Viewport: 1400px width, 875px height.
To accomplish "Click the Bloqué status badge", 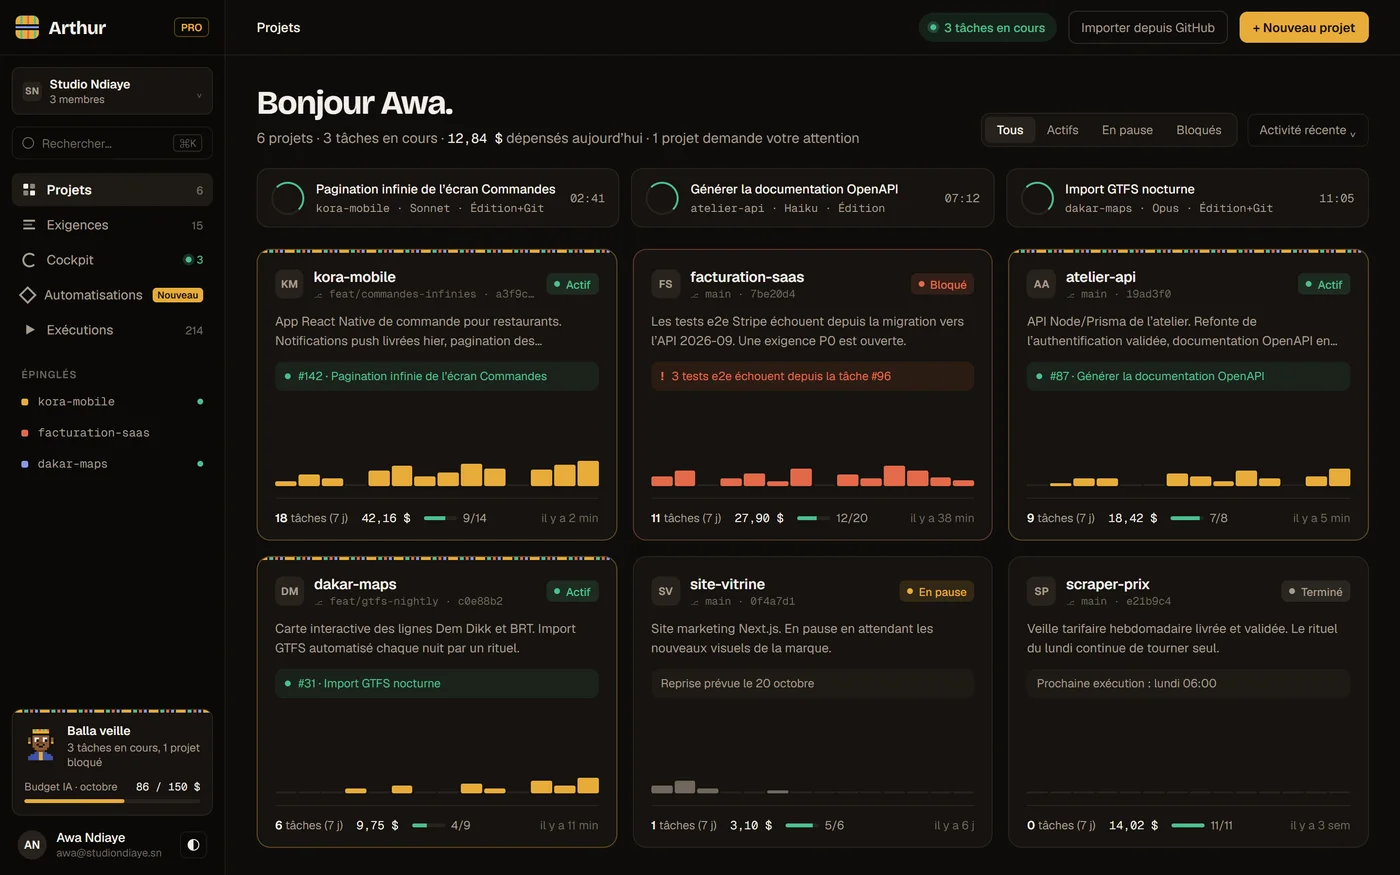I will pyautogui.click(x=942, y=284).
